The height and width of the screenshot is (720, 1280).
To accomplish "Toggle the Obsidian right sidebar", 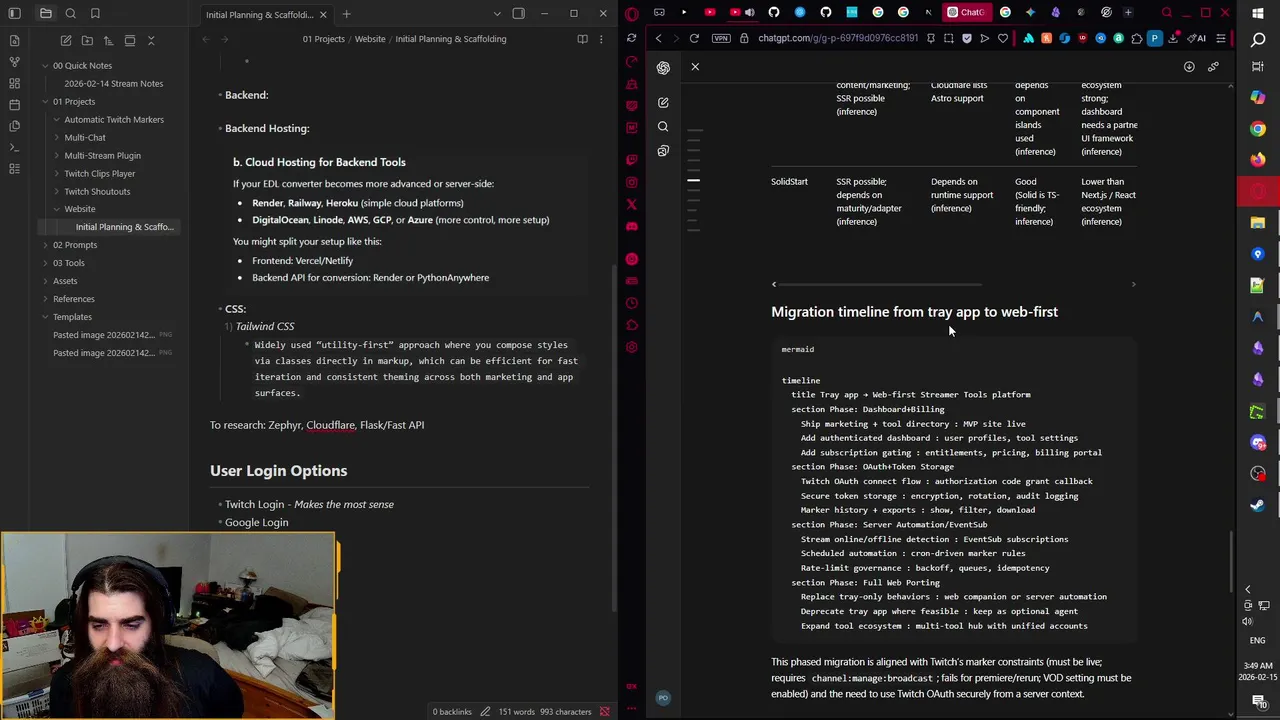I will coord(518,14).
